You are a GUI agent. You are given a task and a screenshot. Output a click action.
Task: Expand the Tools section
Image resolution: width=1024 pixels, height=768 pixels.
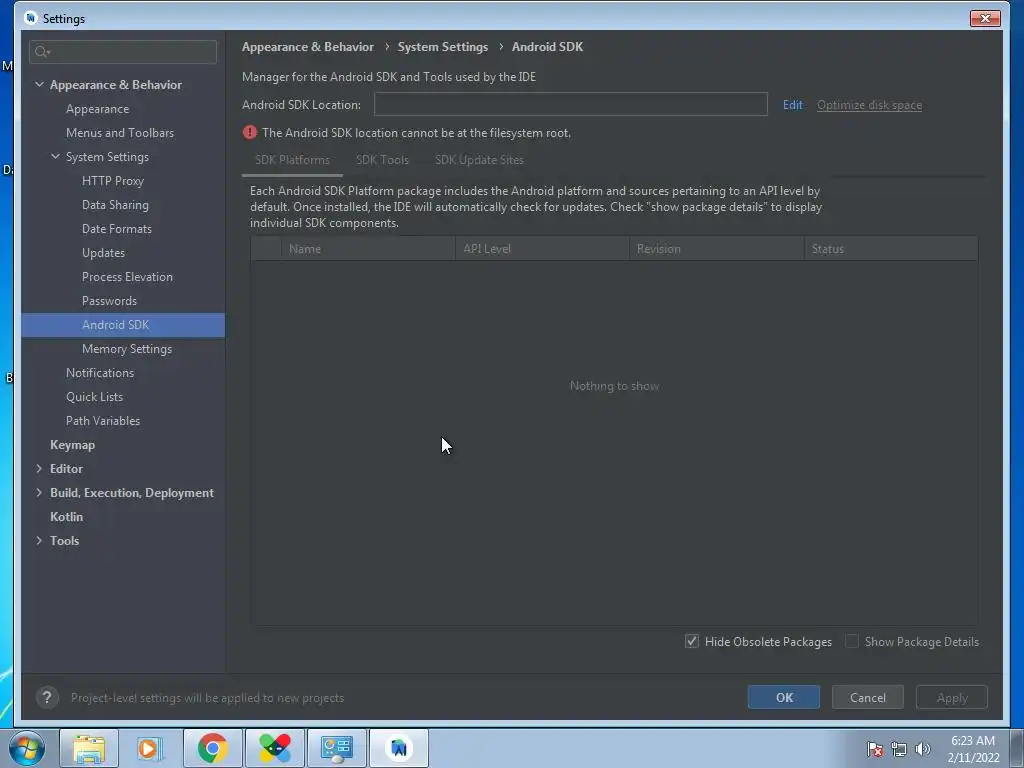[39, 541]
